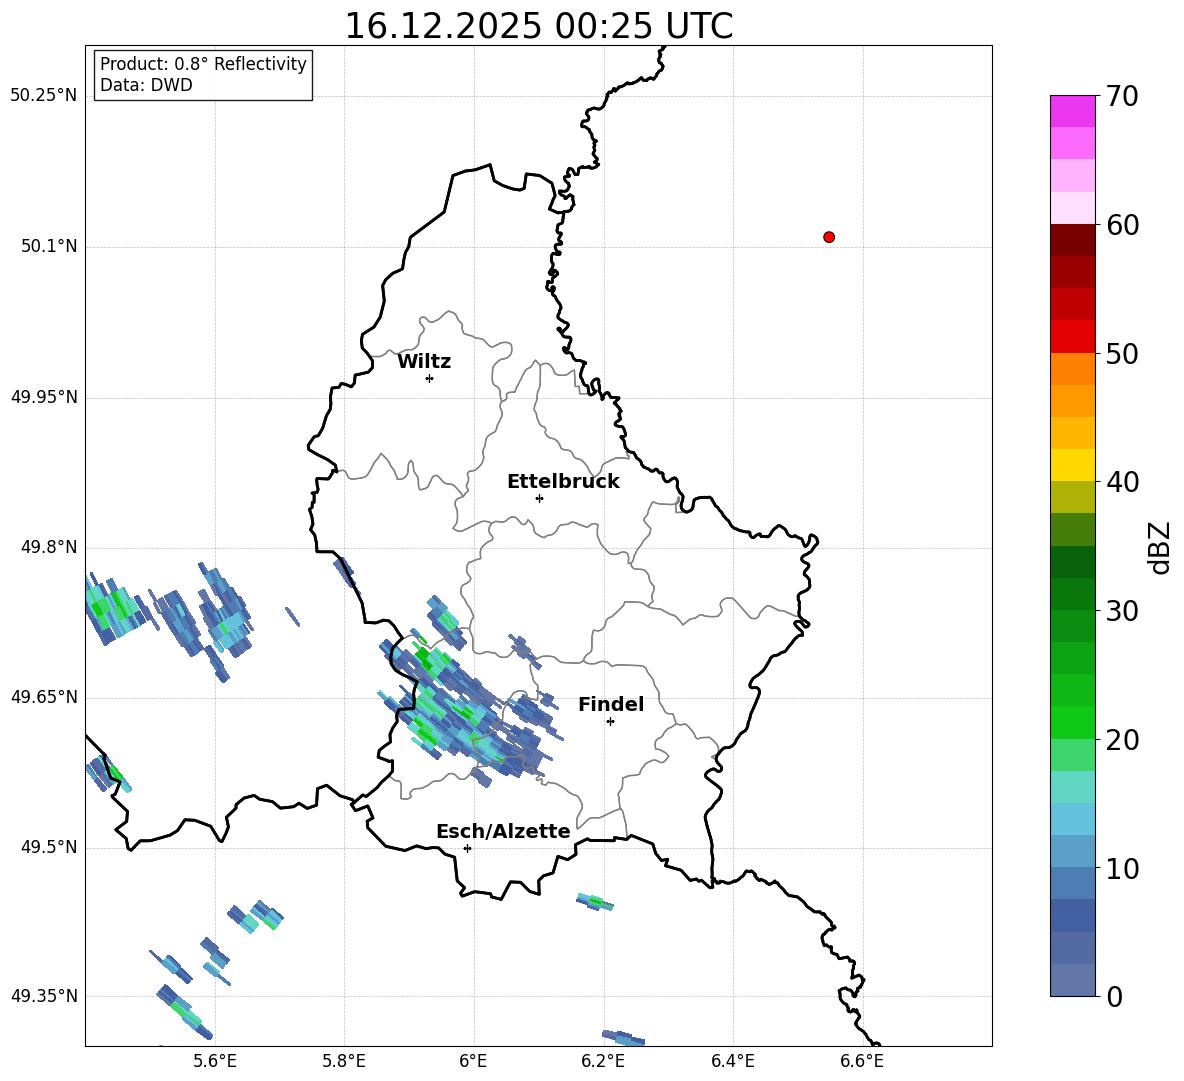Click the Ettelbruck station label
Image resolution: width=1184 pixels, height=1081 pixels.
(563, 482)
